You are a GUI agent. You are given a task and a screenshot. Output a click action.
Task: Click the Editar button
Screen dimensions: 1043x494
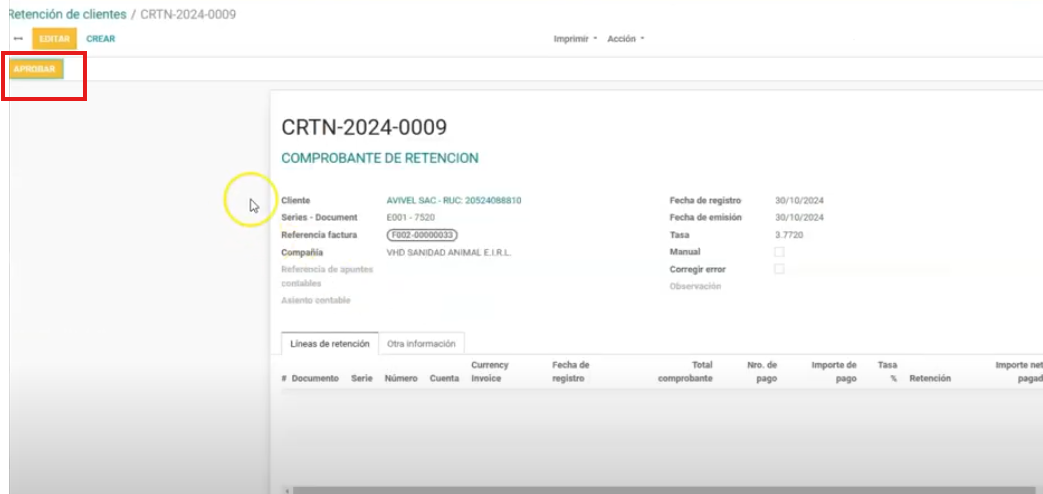pos(54,39)
